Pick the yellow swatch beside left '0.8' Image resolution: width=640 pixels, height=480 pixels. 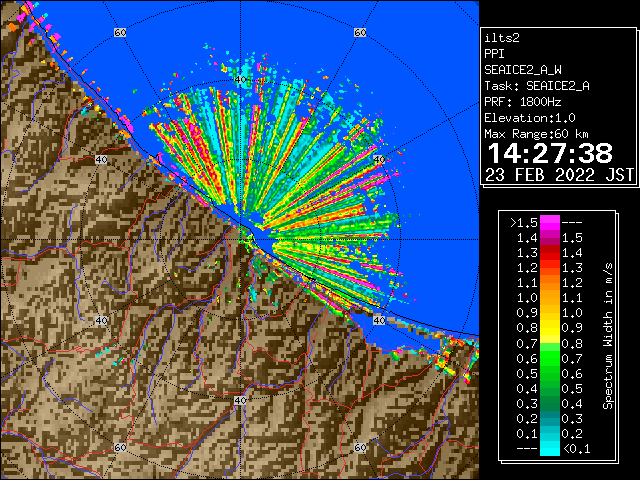(x=550, y=328)
